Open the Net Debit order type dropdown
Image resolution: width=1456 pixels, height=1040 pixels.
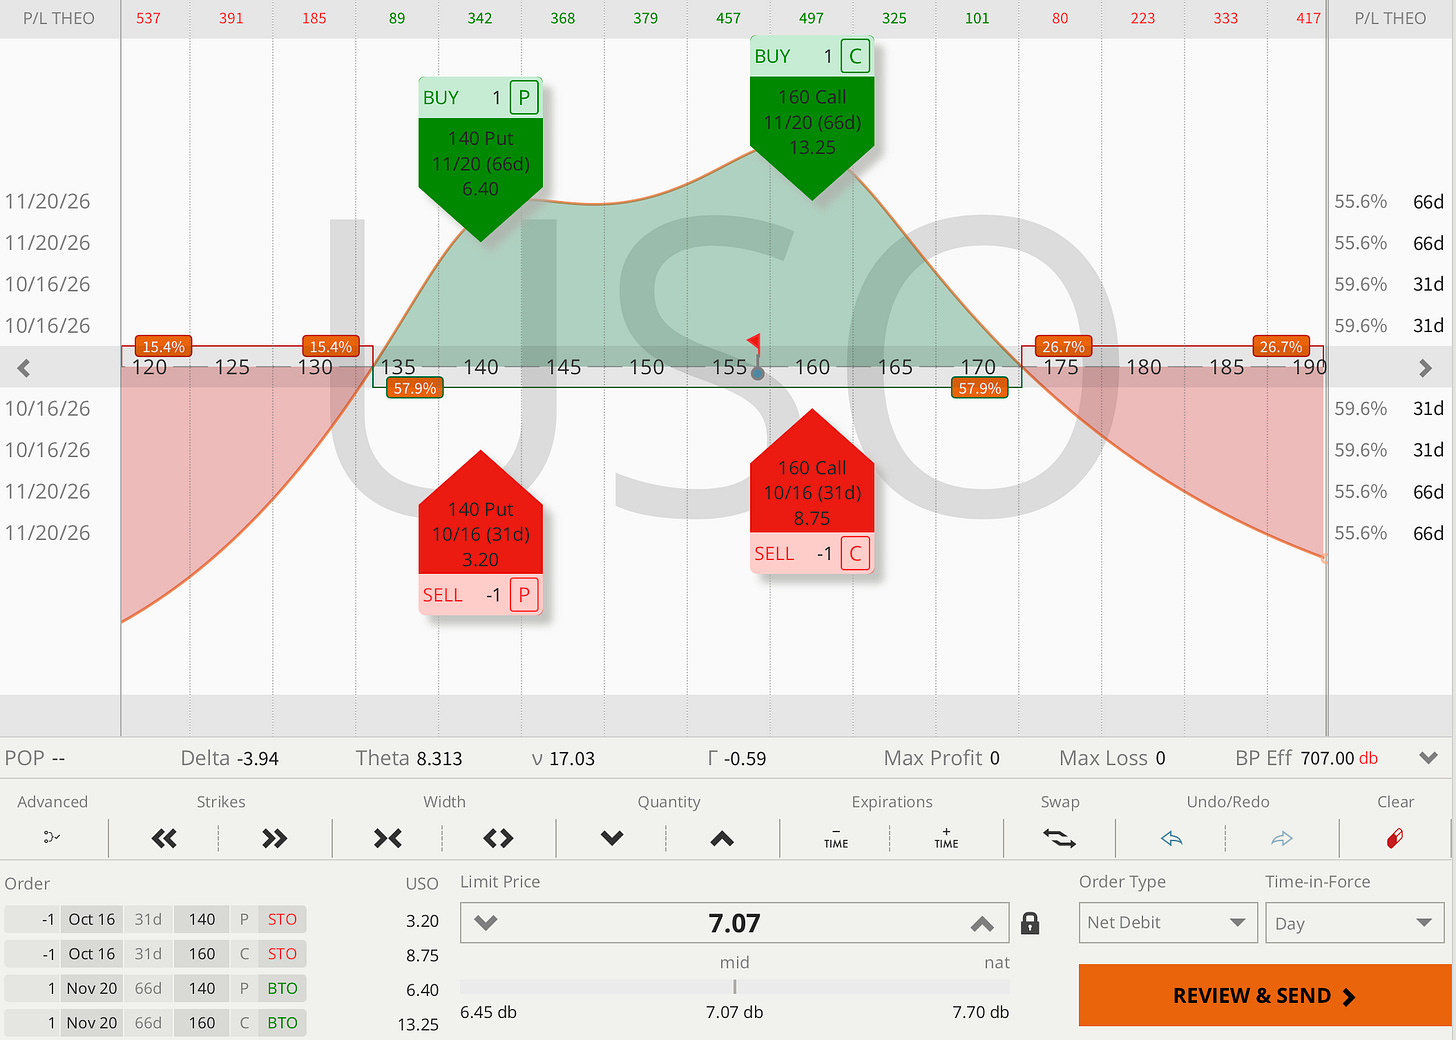click(x=1167, y=923)
